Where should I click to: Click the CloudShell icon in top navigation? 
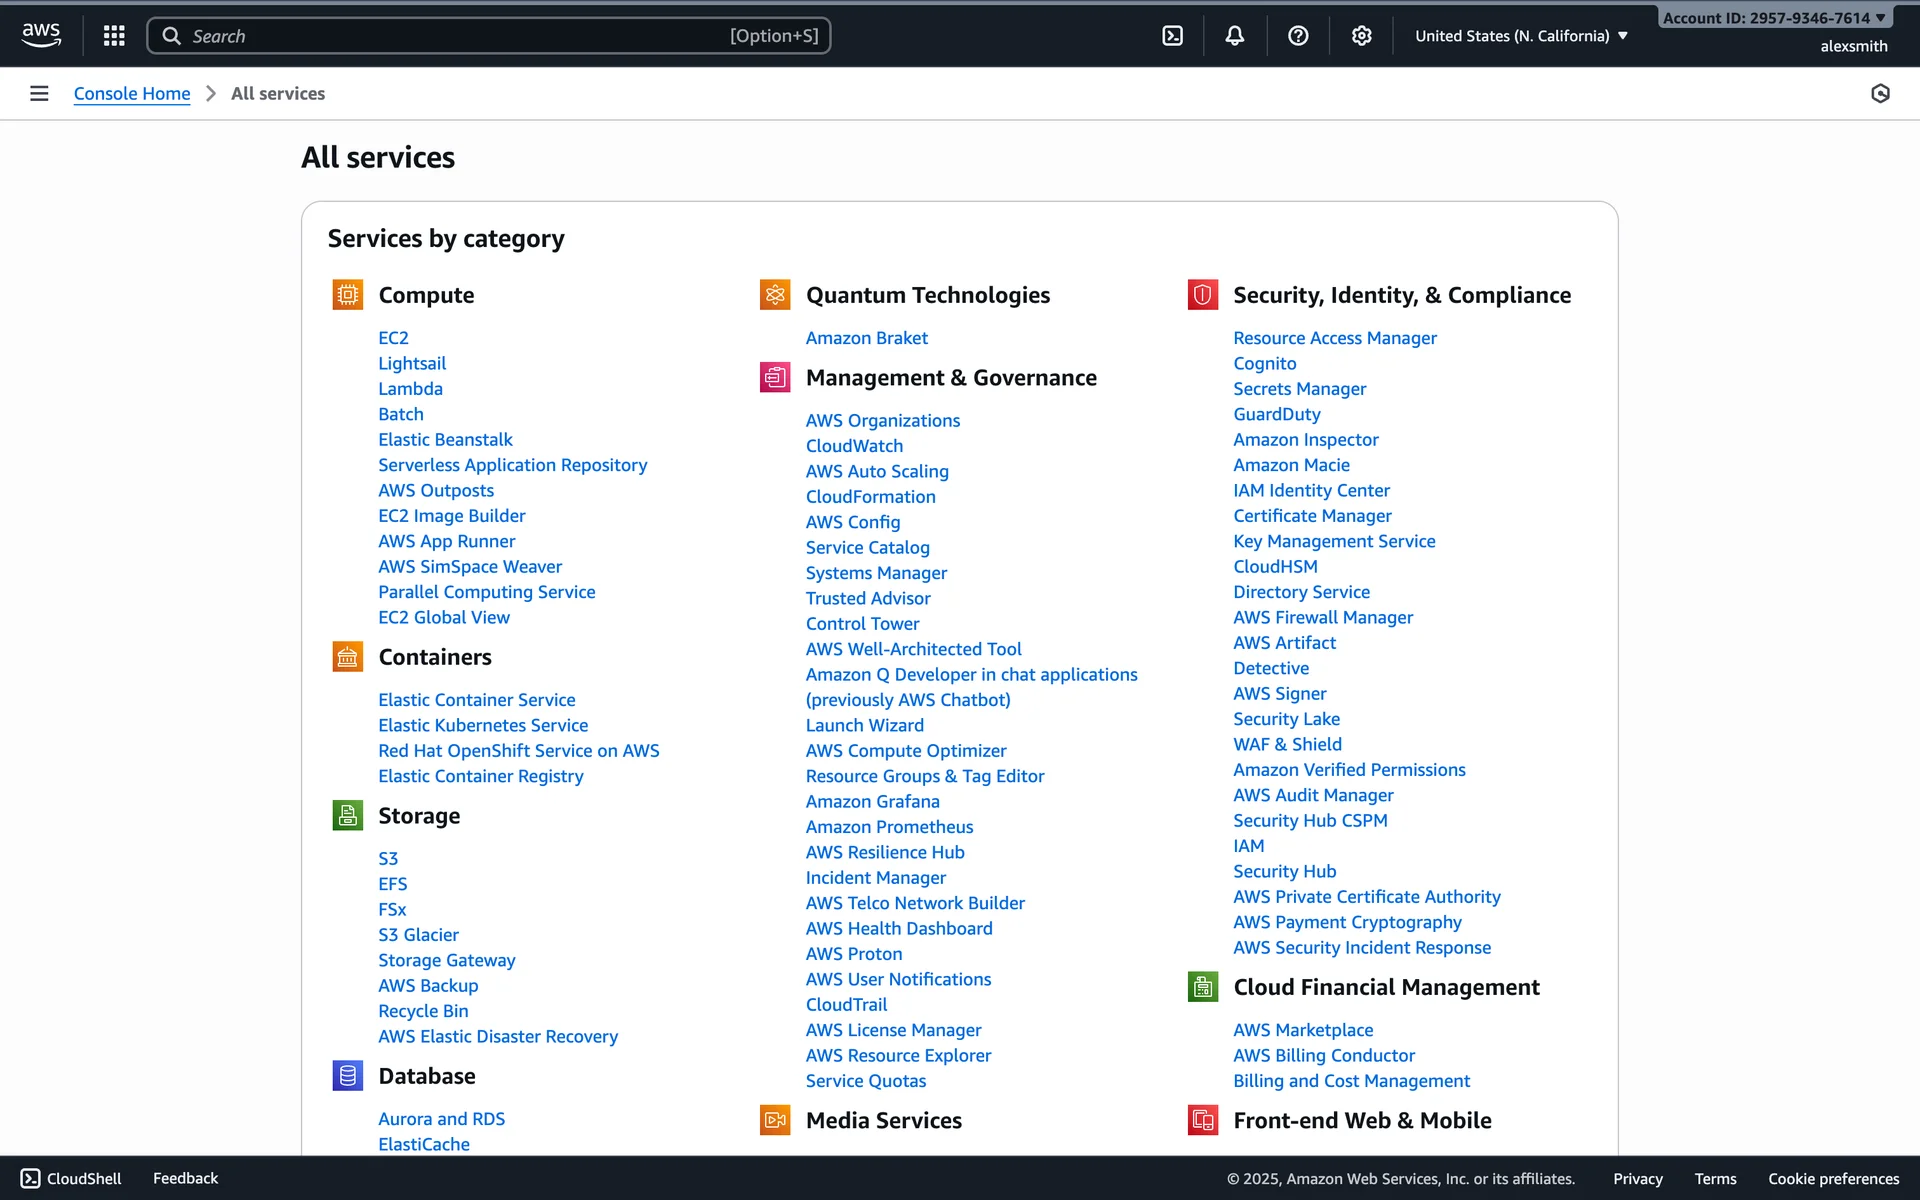click(x=1172, y=36)
